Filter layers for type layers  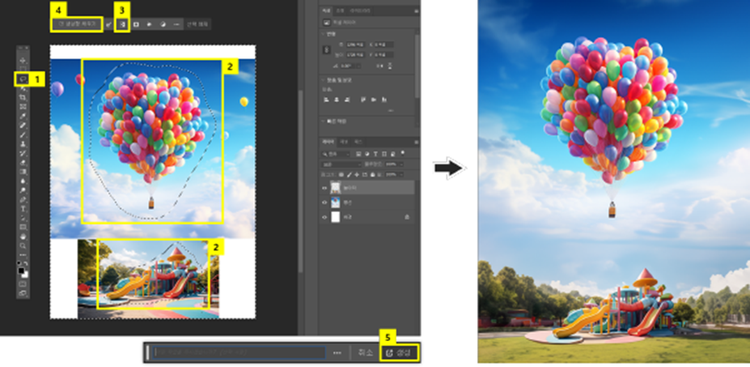coord(375,154)
